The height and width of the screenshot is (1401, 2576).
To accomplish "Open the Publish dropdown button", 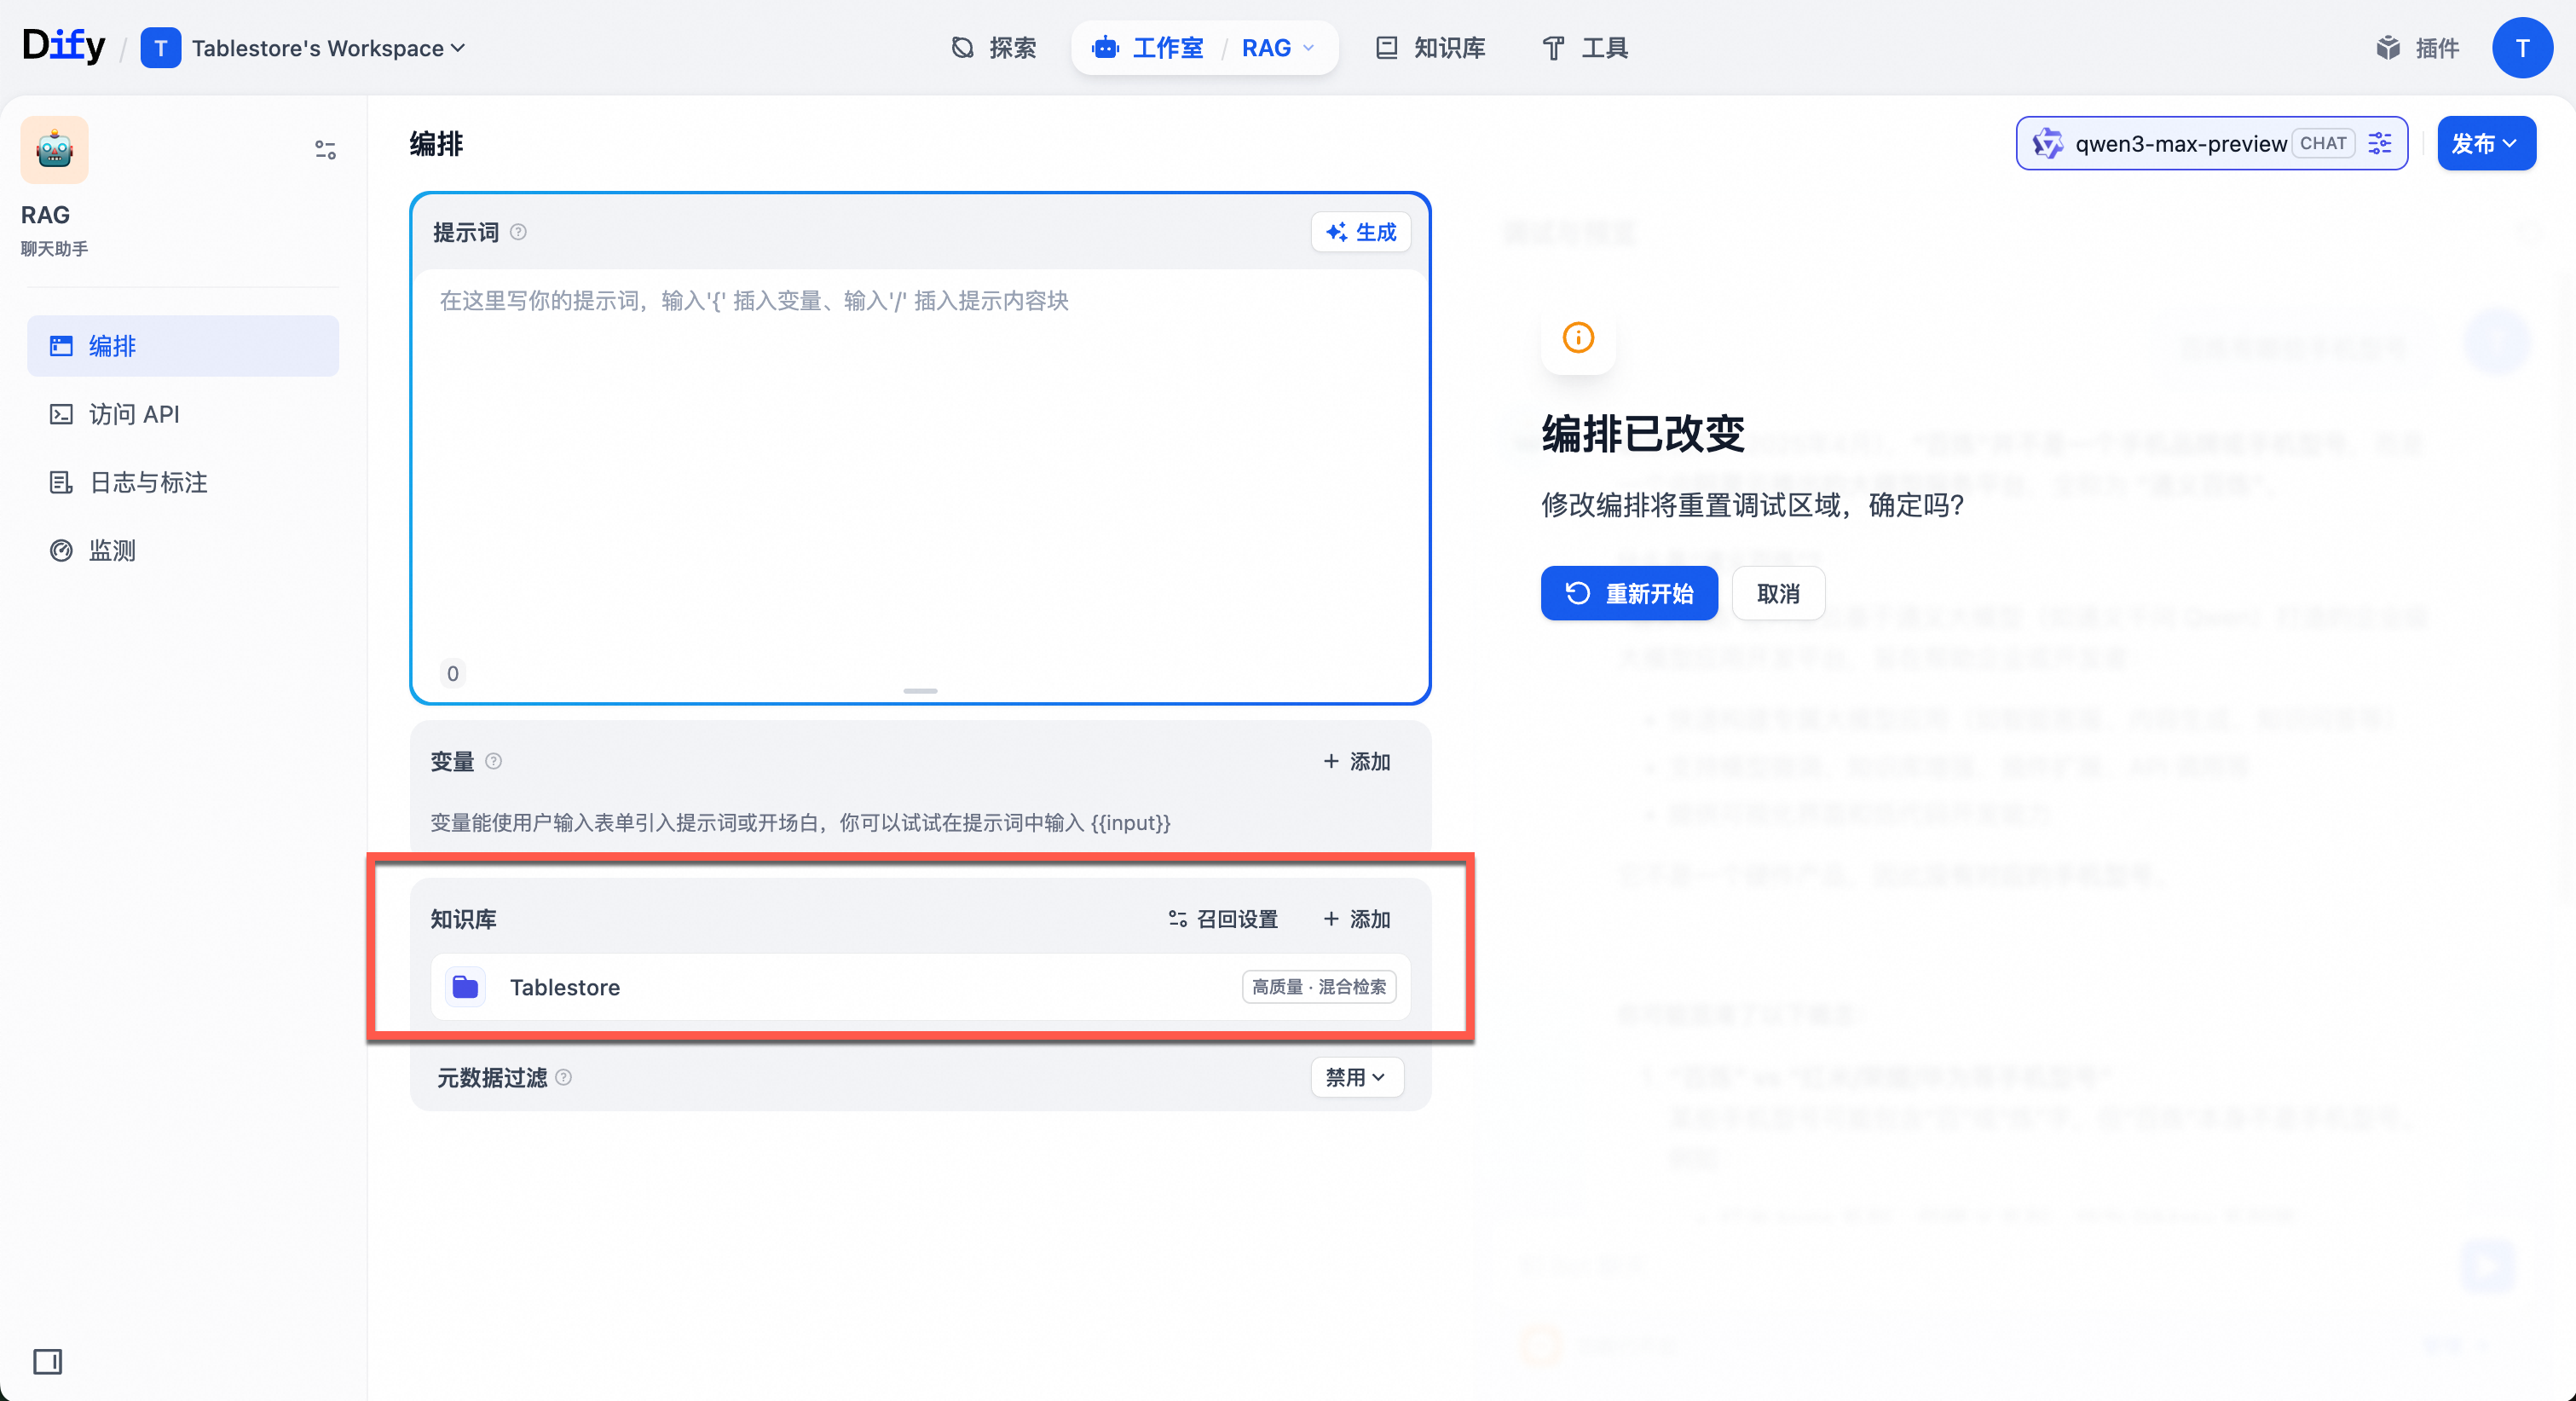I will 2485,143.
